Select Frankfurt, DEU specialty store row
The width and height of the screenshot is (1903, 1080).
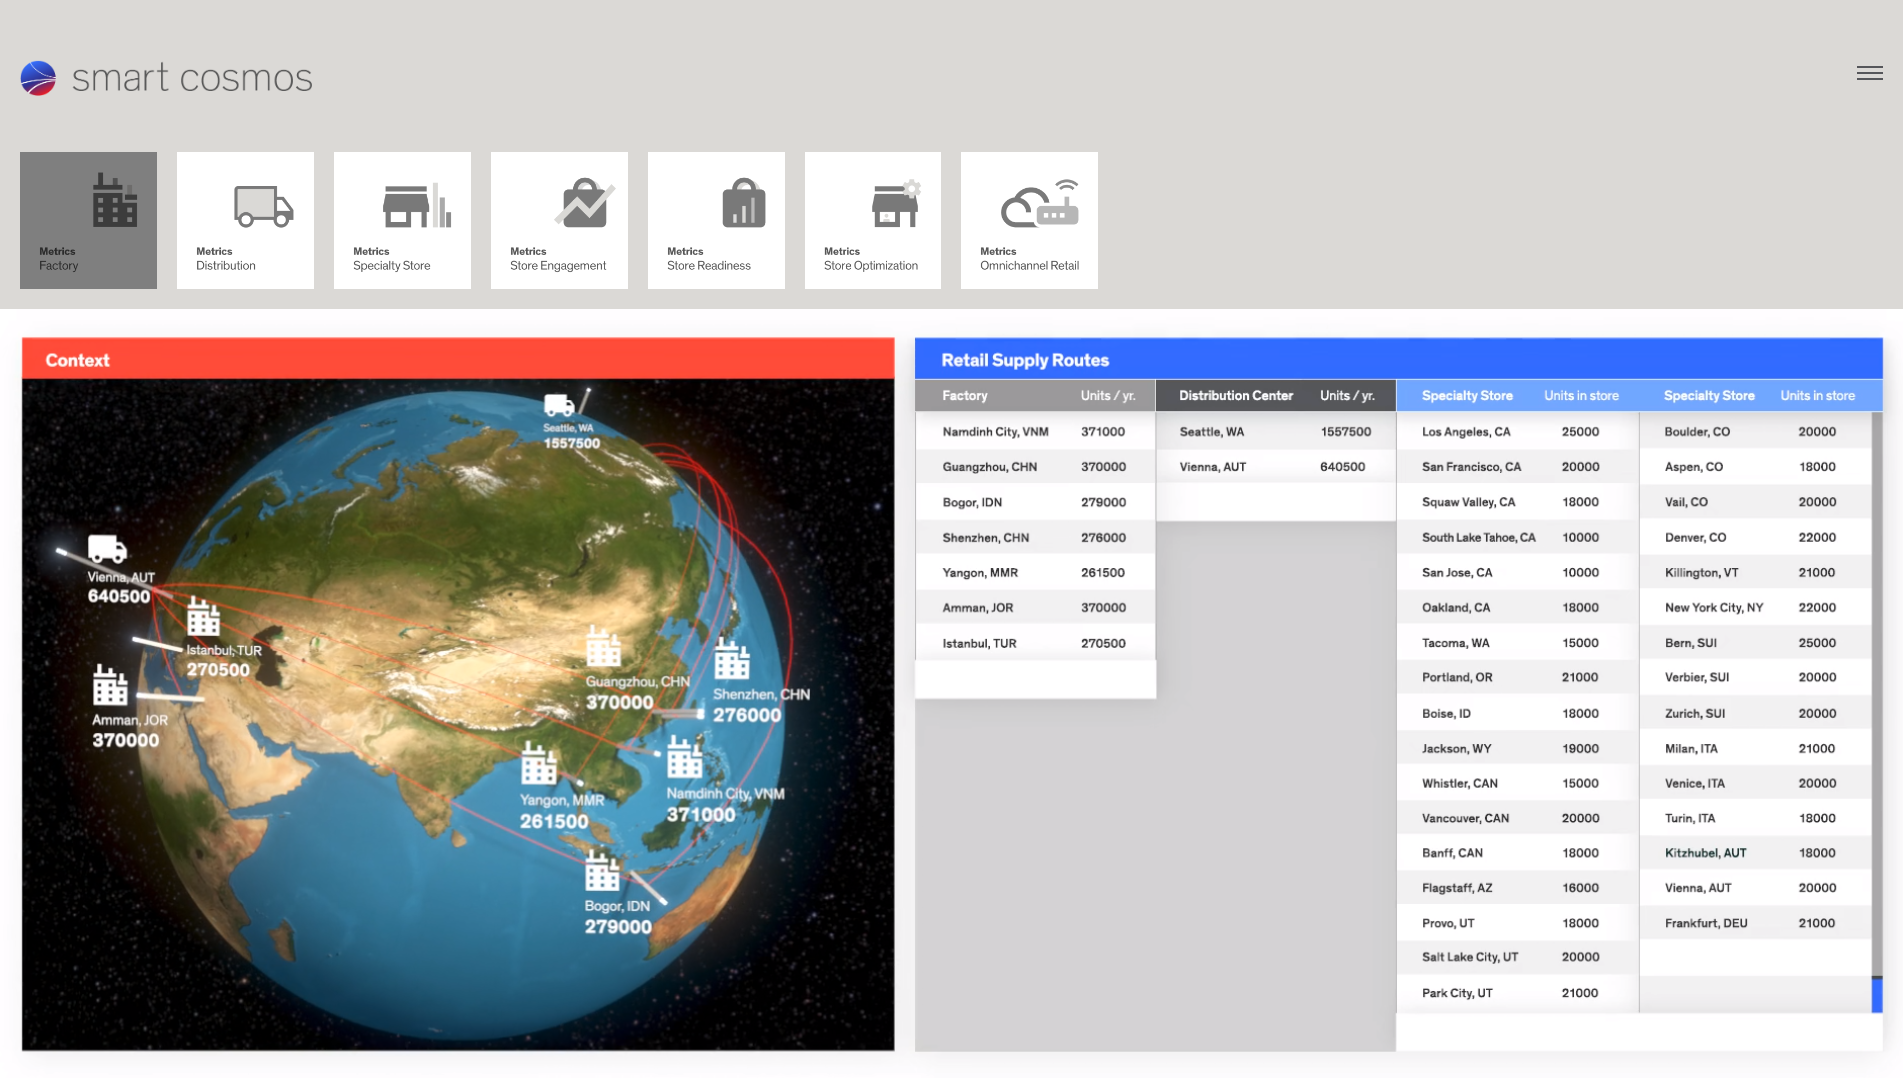click(1750, 923)
